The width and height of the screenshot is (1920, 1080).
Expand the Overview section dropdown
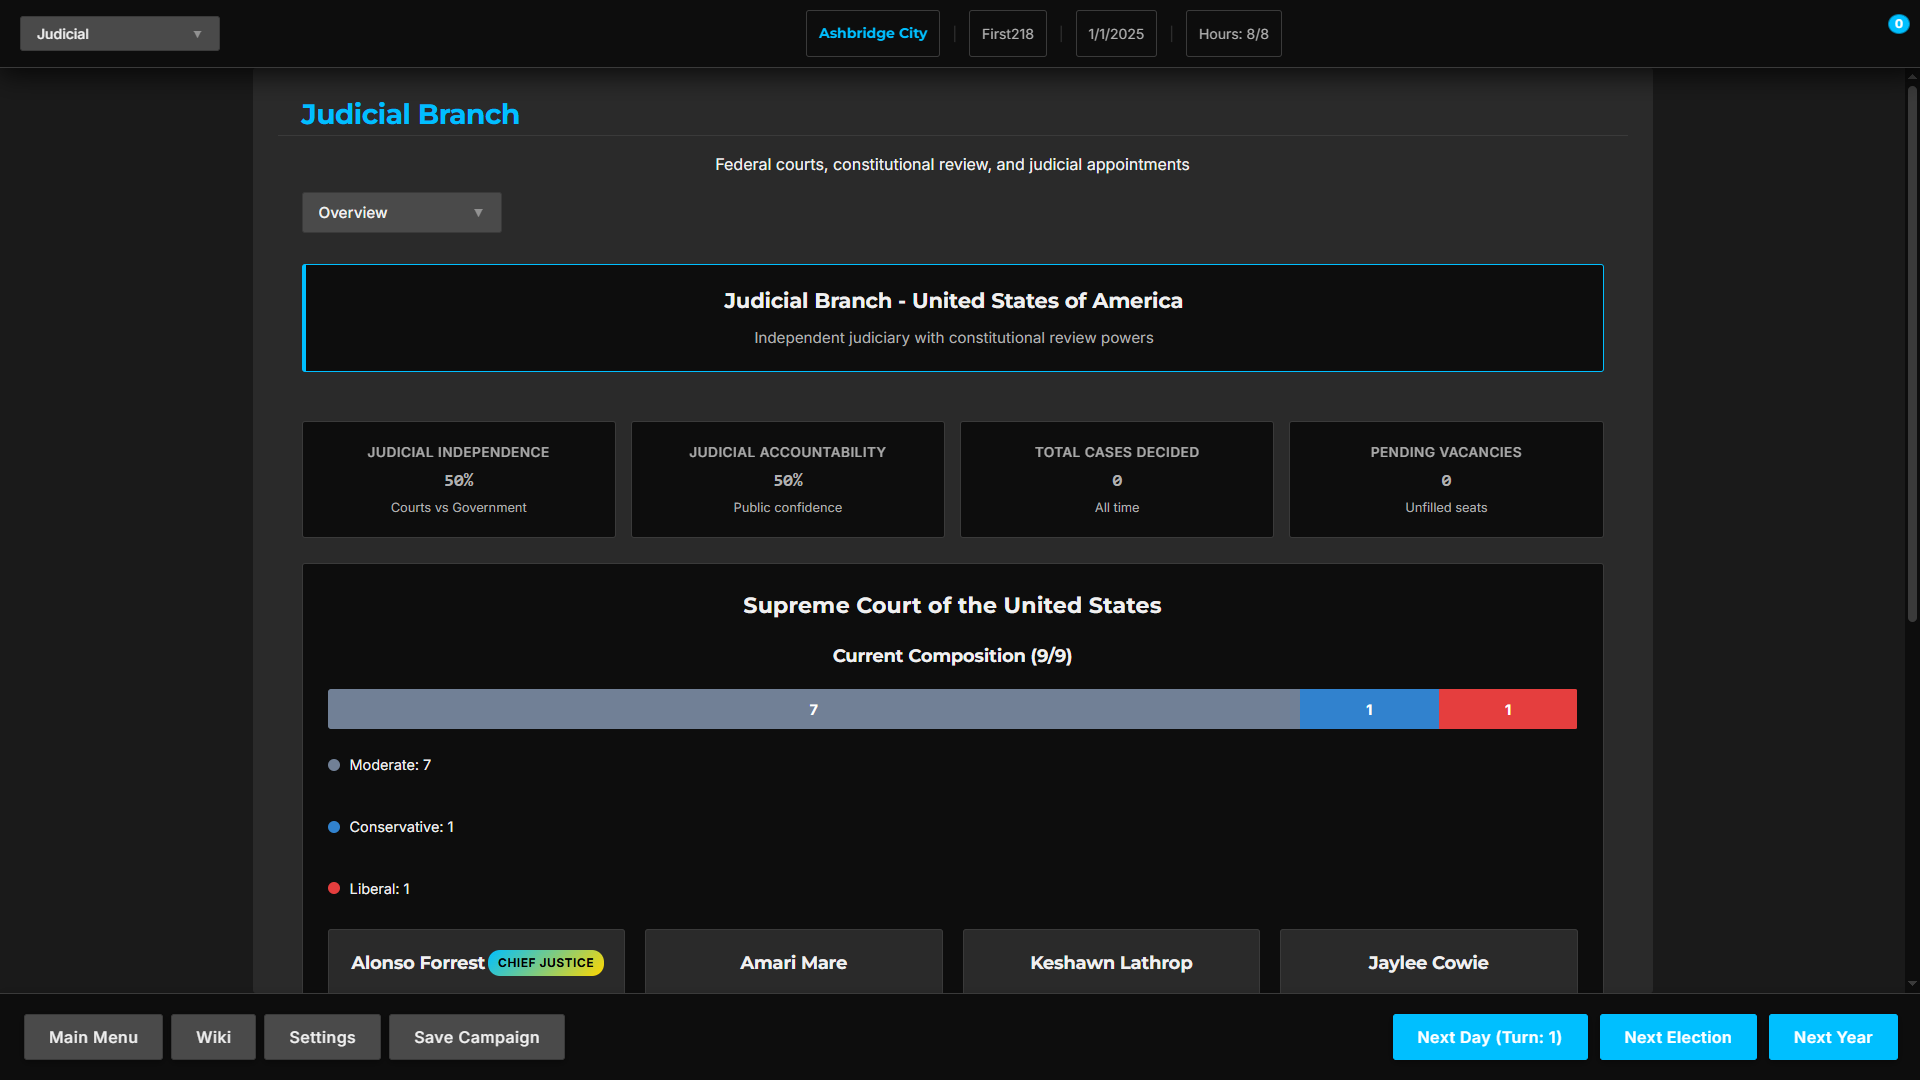click(x=401, y=213)
